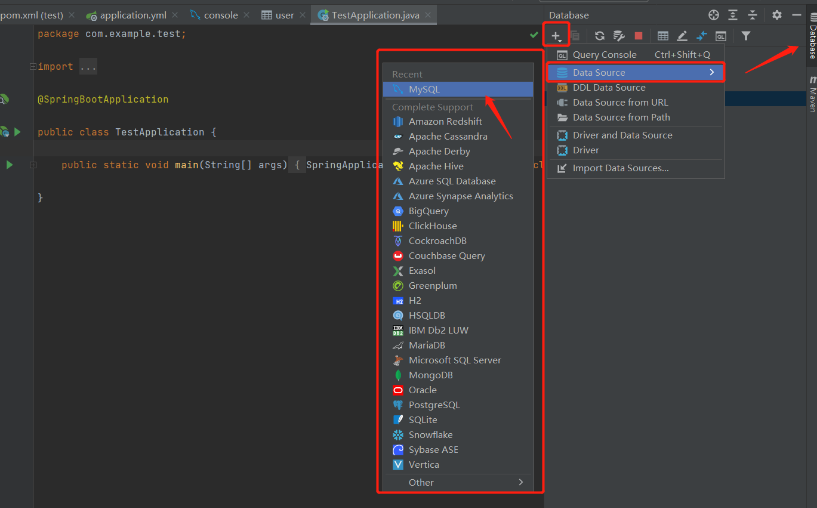Click Import Data Sources... option
Viewport: 817px width, 508px height.
pyautogui.click(x=620, y=168)
